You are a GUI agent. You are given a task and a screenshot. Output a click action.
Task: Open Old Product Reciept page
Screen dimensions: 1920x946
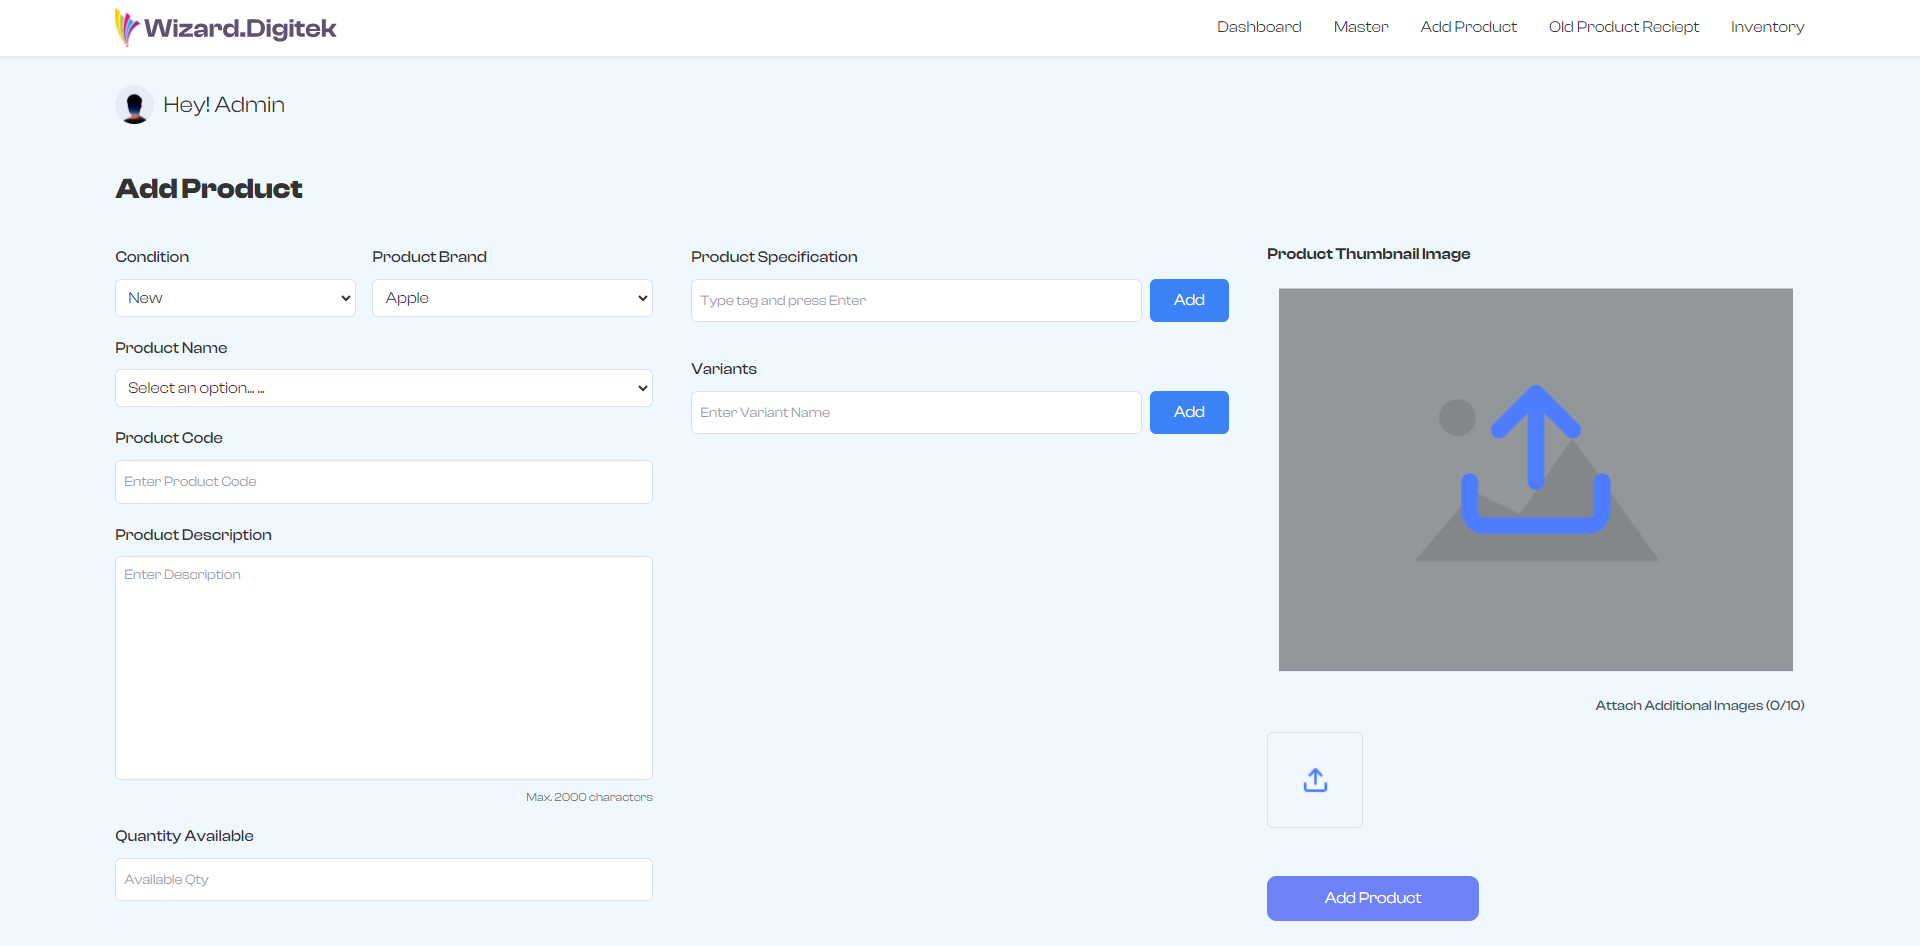[x=1623, y=27]
